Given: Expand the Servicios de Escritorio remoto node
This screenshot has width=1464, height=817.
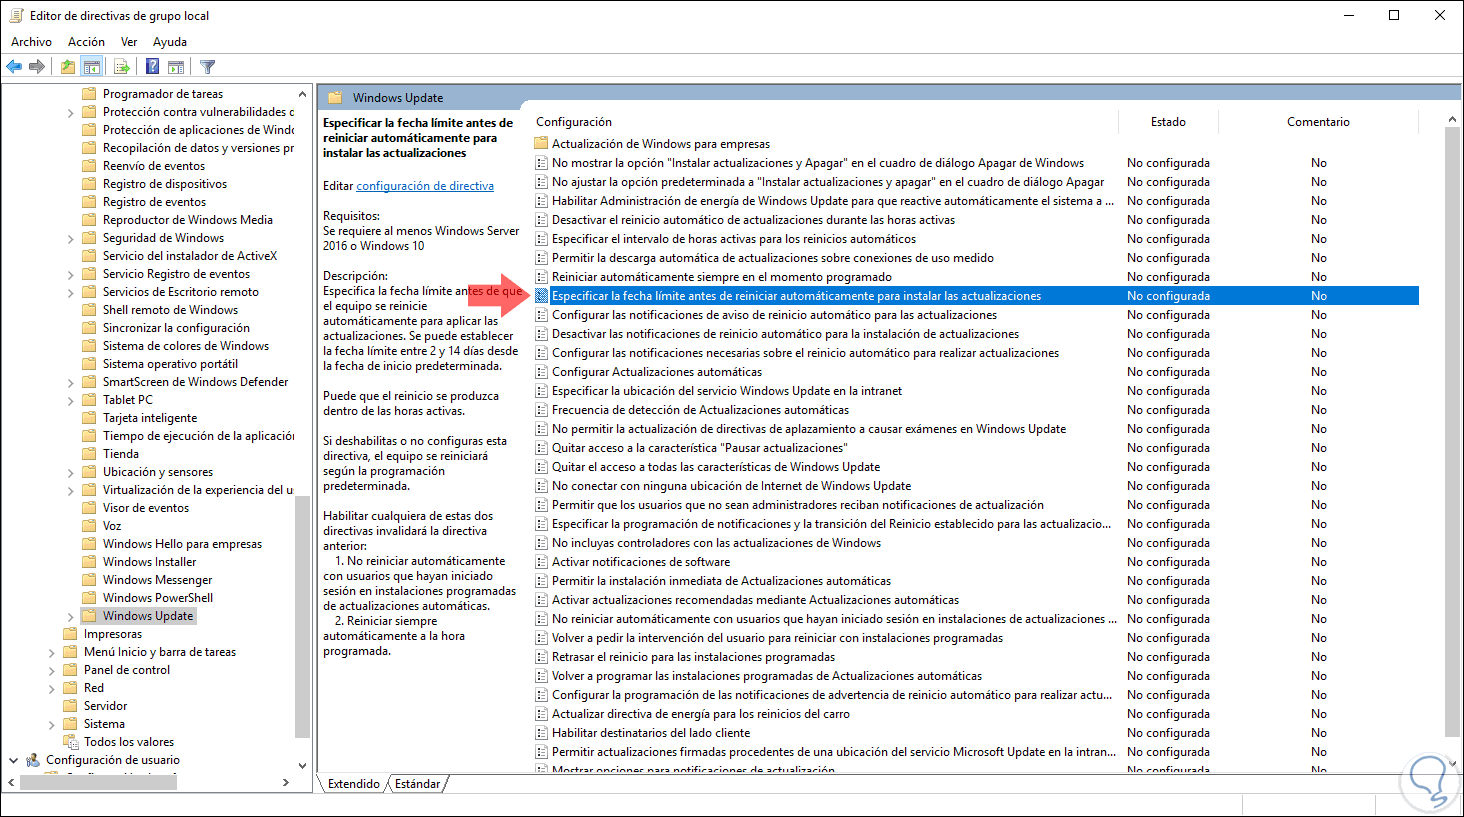Looking at the screenshot, I should [x=70, y=293].
